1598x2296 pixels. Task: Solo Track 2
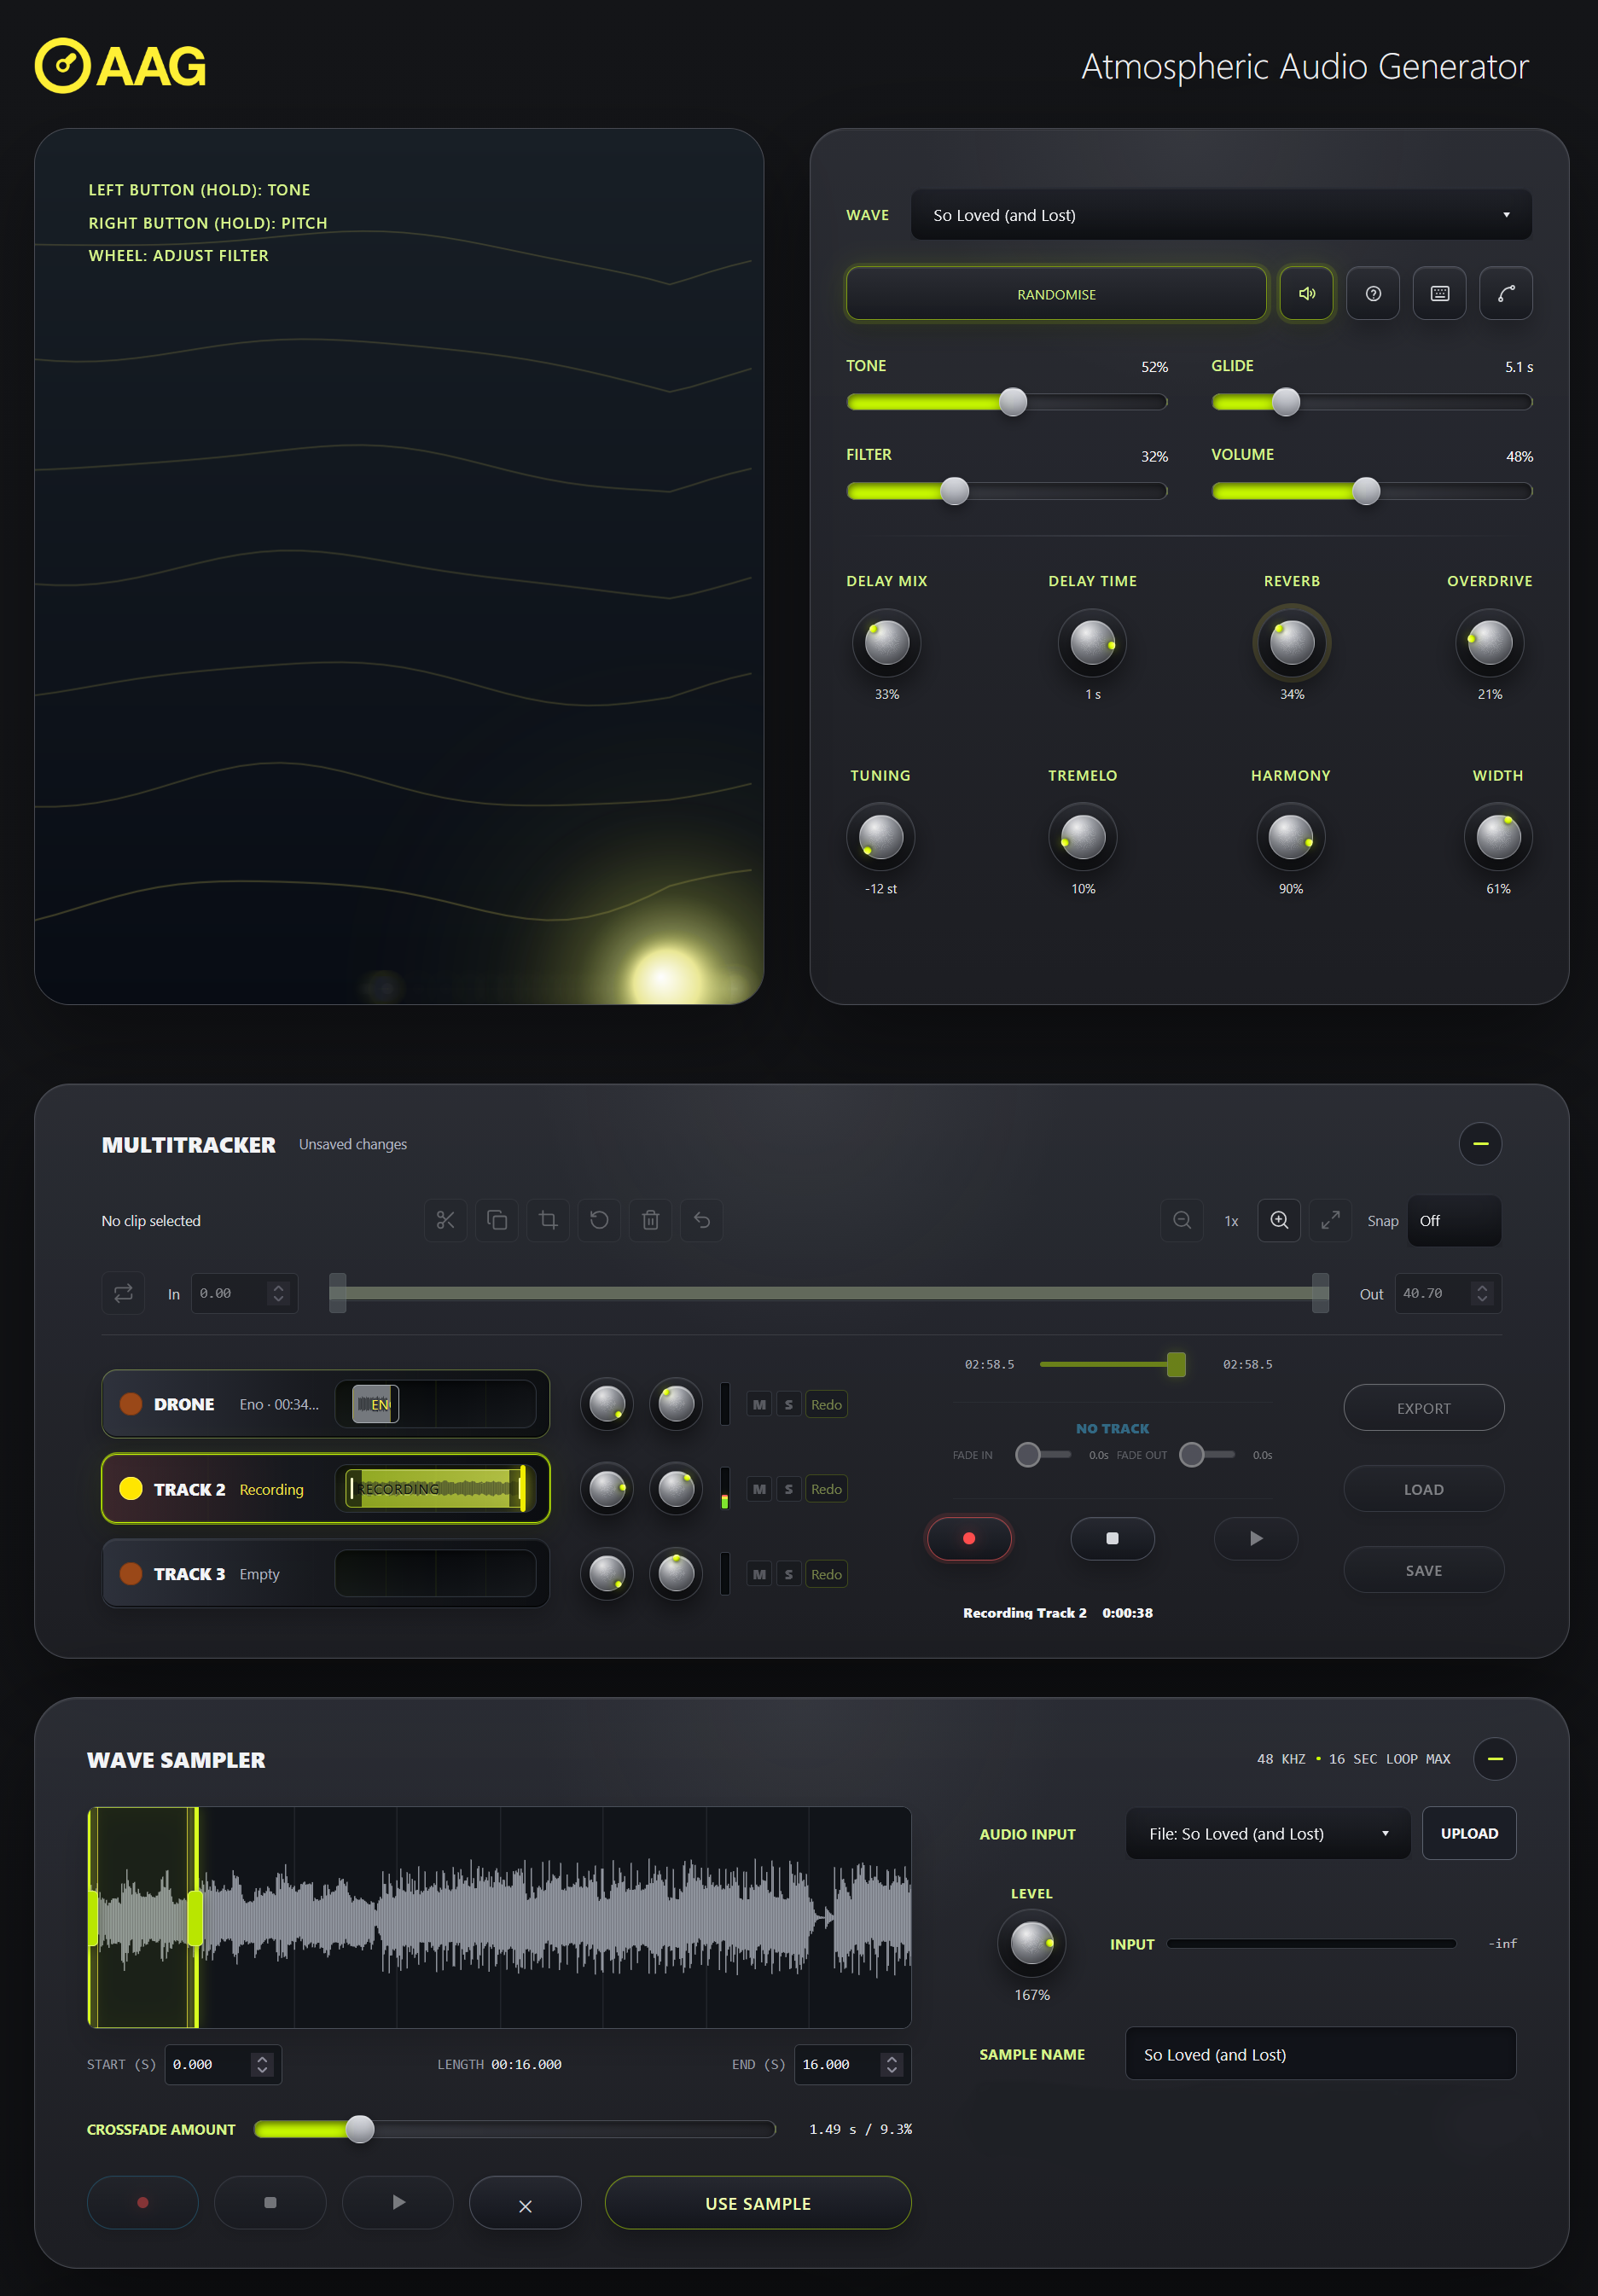click(788, 1489)
